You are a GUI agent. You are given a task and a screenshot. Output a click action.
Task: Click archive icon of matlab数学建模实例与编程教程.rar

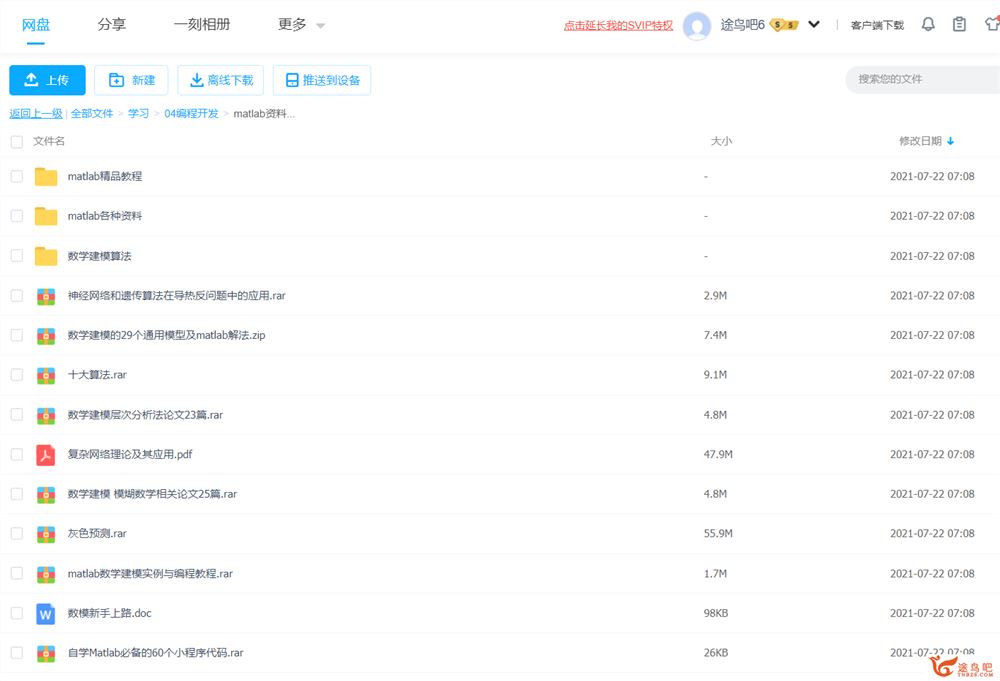coord(46,574)
